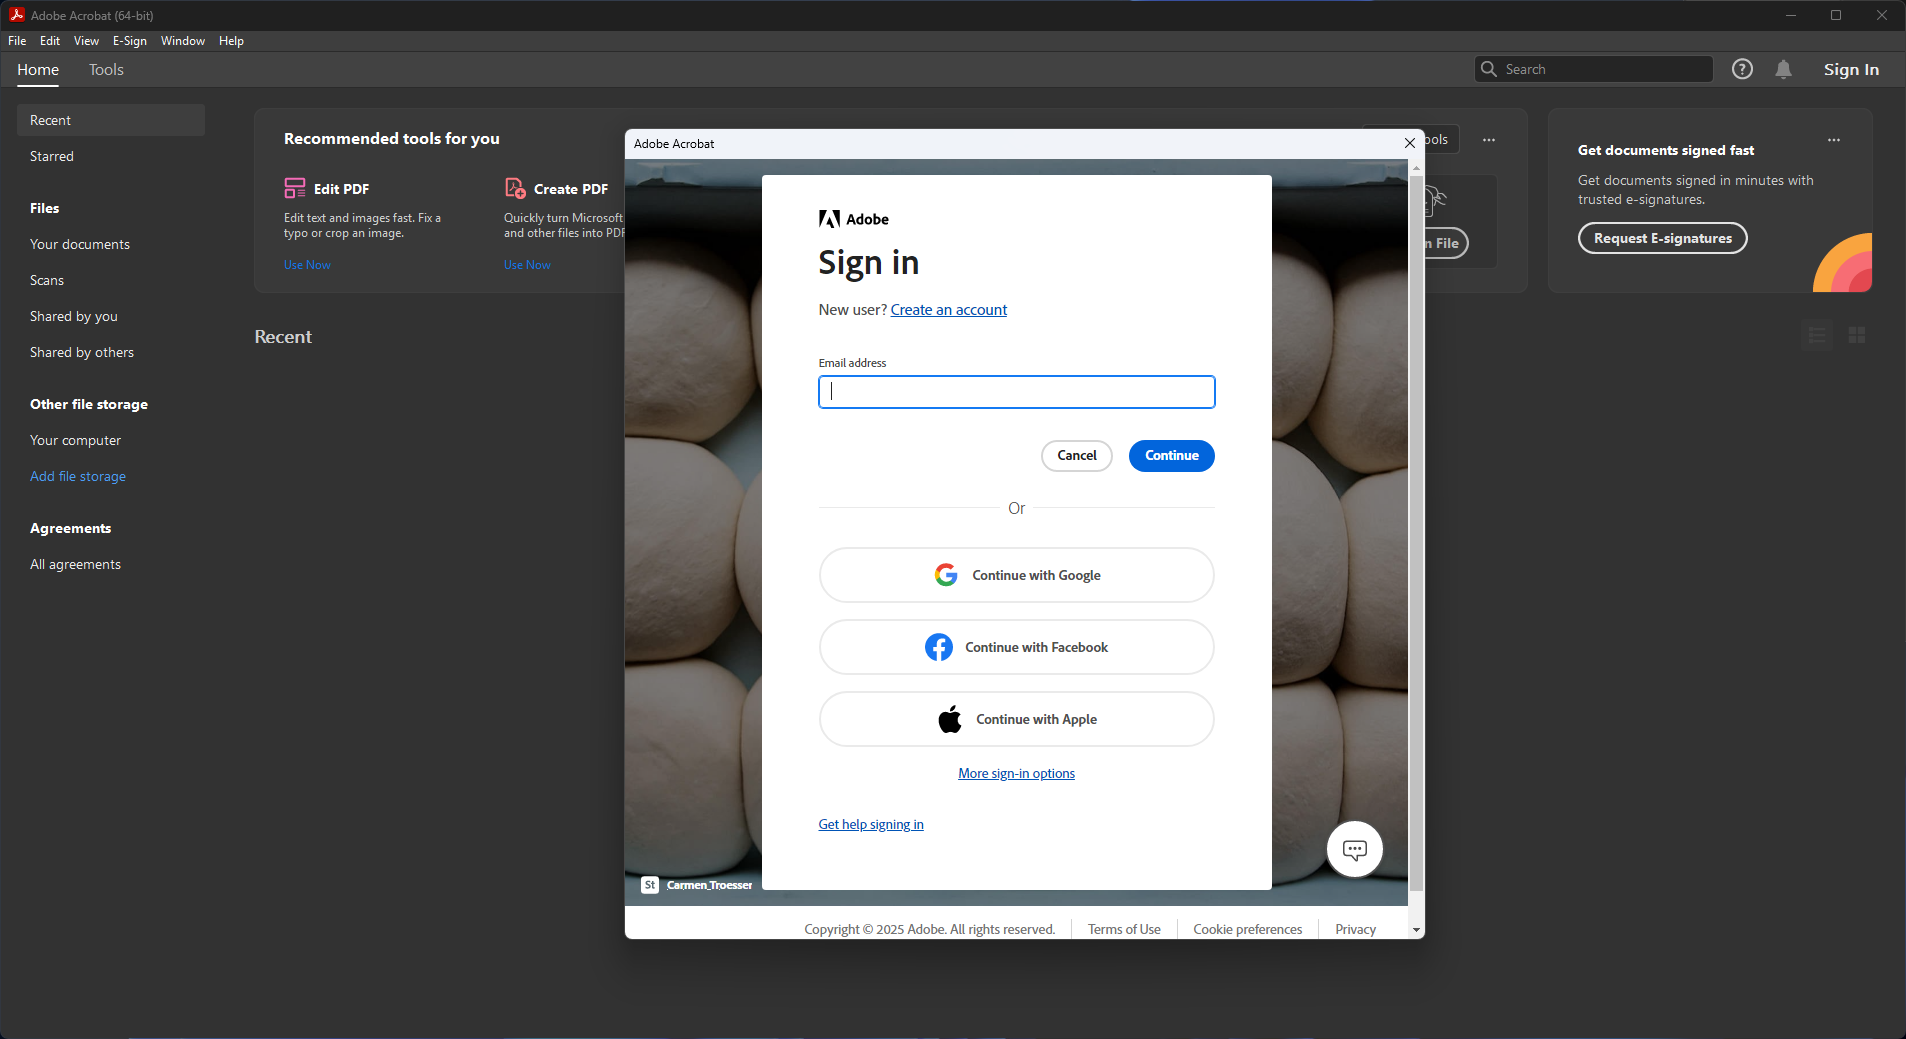Image resolution: width=1906 pixels, height=1039 pixels.
Task: Open Scans in the sidebar
Action: tap(47, 280)
